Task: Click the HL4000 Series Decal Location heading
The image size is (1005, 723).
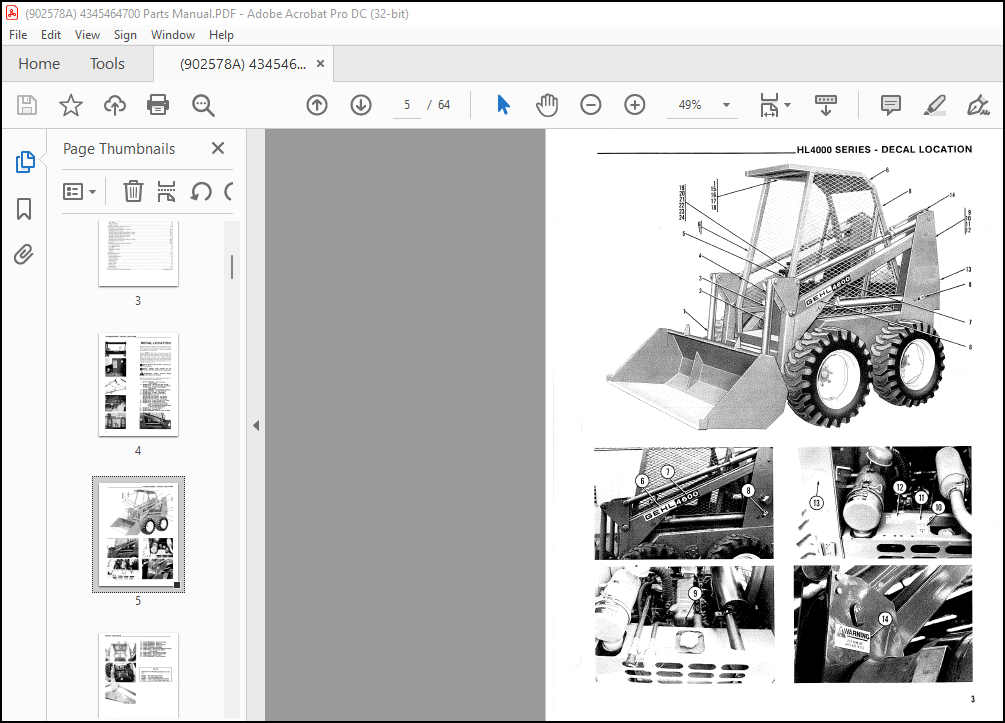Action: coord(884,149)
